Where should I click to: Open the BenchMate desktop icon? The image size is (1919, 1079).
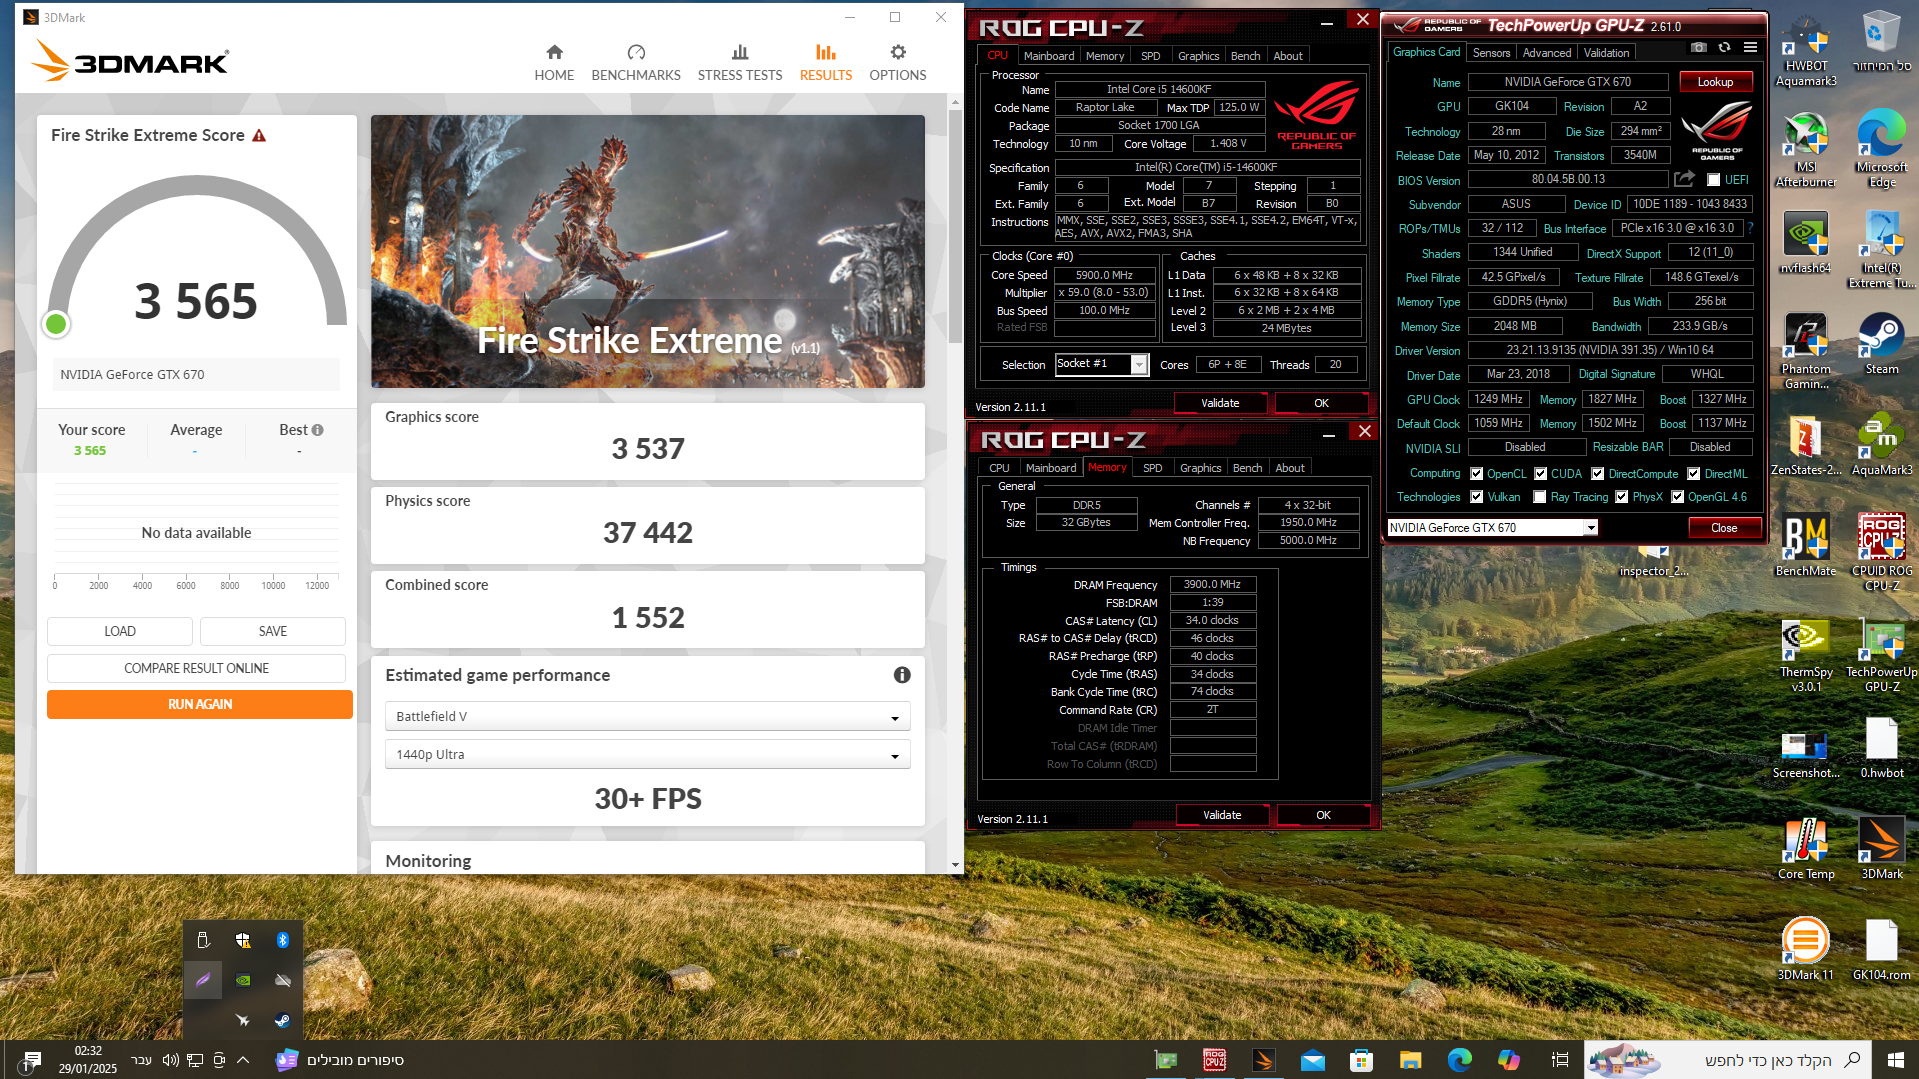click(1806, 545)
